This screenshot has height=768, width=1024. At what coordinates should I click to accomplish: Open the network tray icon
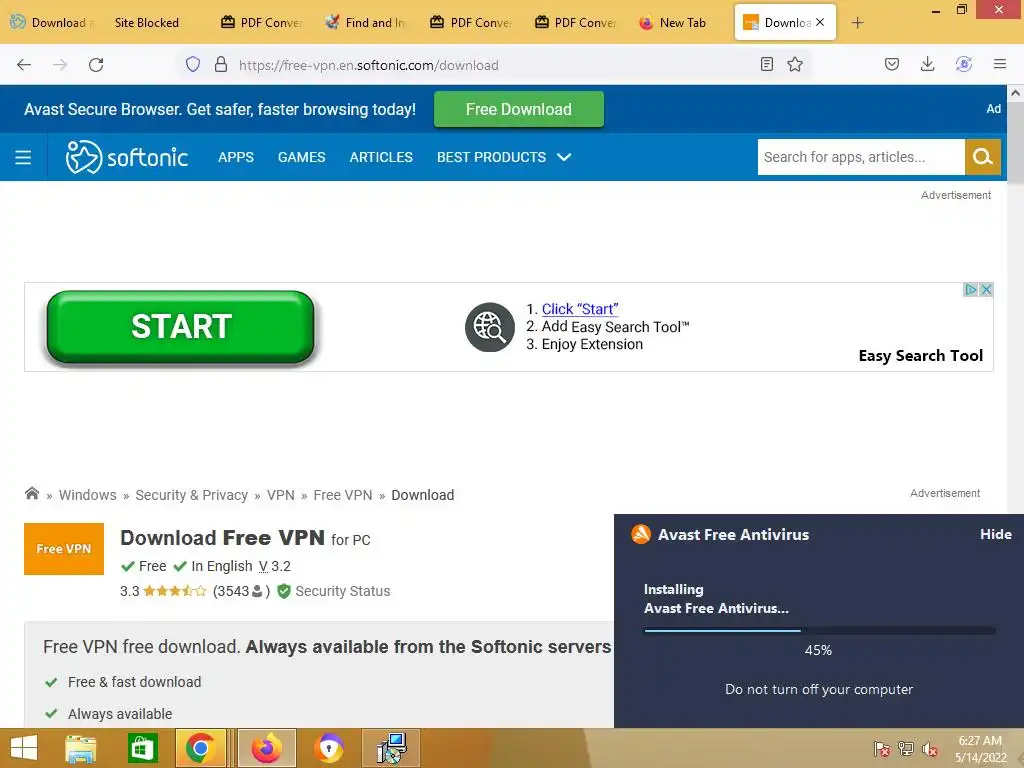(906, 749)
